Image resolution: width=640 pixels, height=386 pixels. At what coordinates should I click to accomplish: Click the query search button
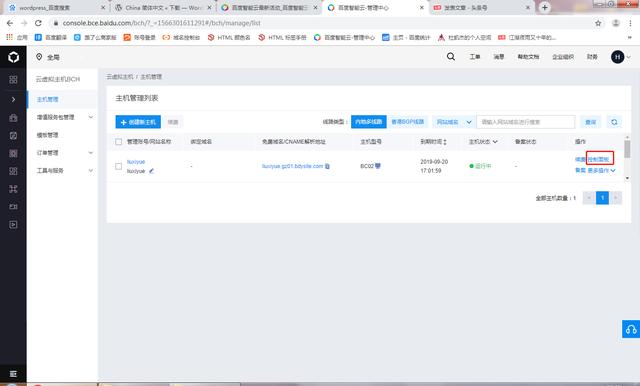[x=590, y=122]
